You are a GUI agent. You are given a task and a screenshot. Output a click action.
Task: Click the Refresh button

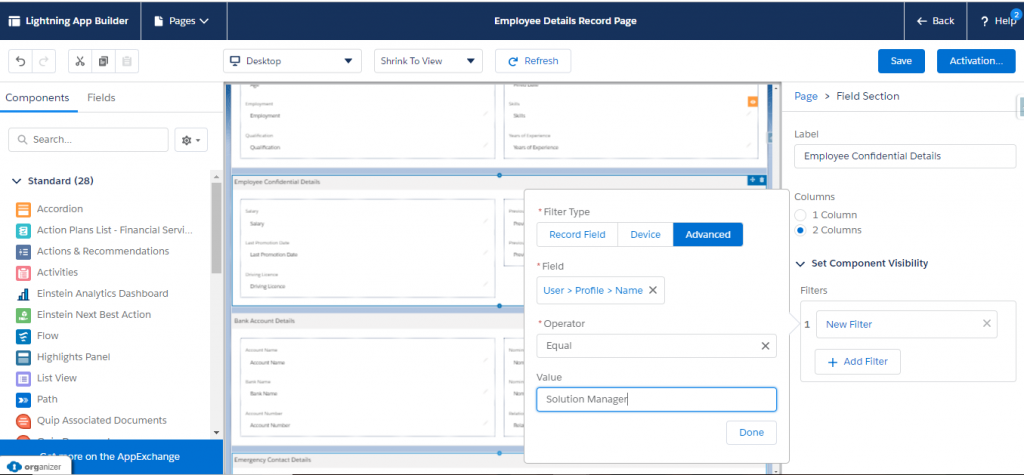533,61
